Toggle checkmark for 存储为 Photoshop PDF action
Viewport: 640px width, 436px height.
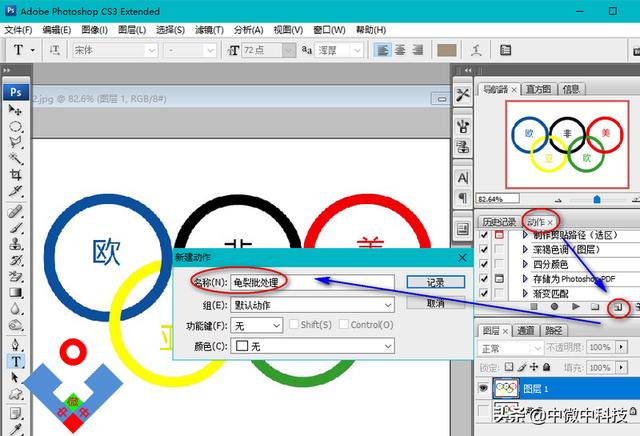(484, 278)
